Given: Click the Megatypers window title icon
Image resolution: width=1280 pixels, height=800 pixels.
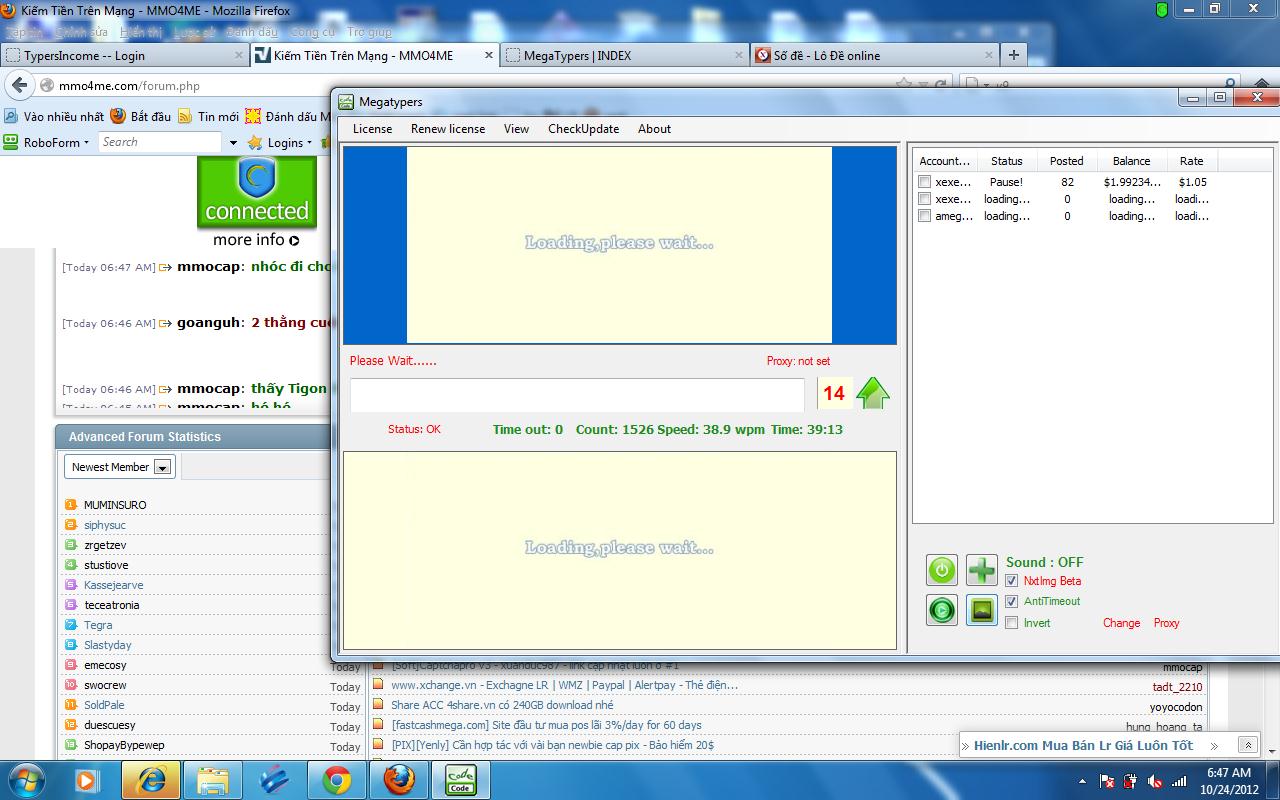Looking at the screenshot, I should (346, 102).
